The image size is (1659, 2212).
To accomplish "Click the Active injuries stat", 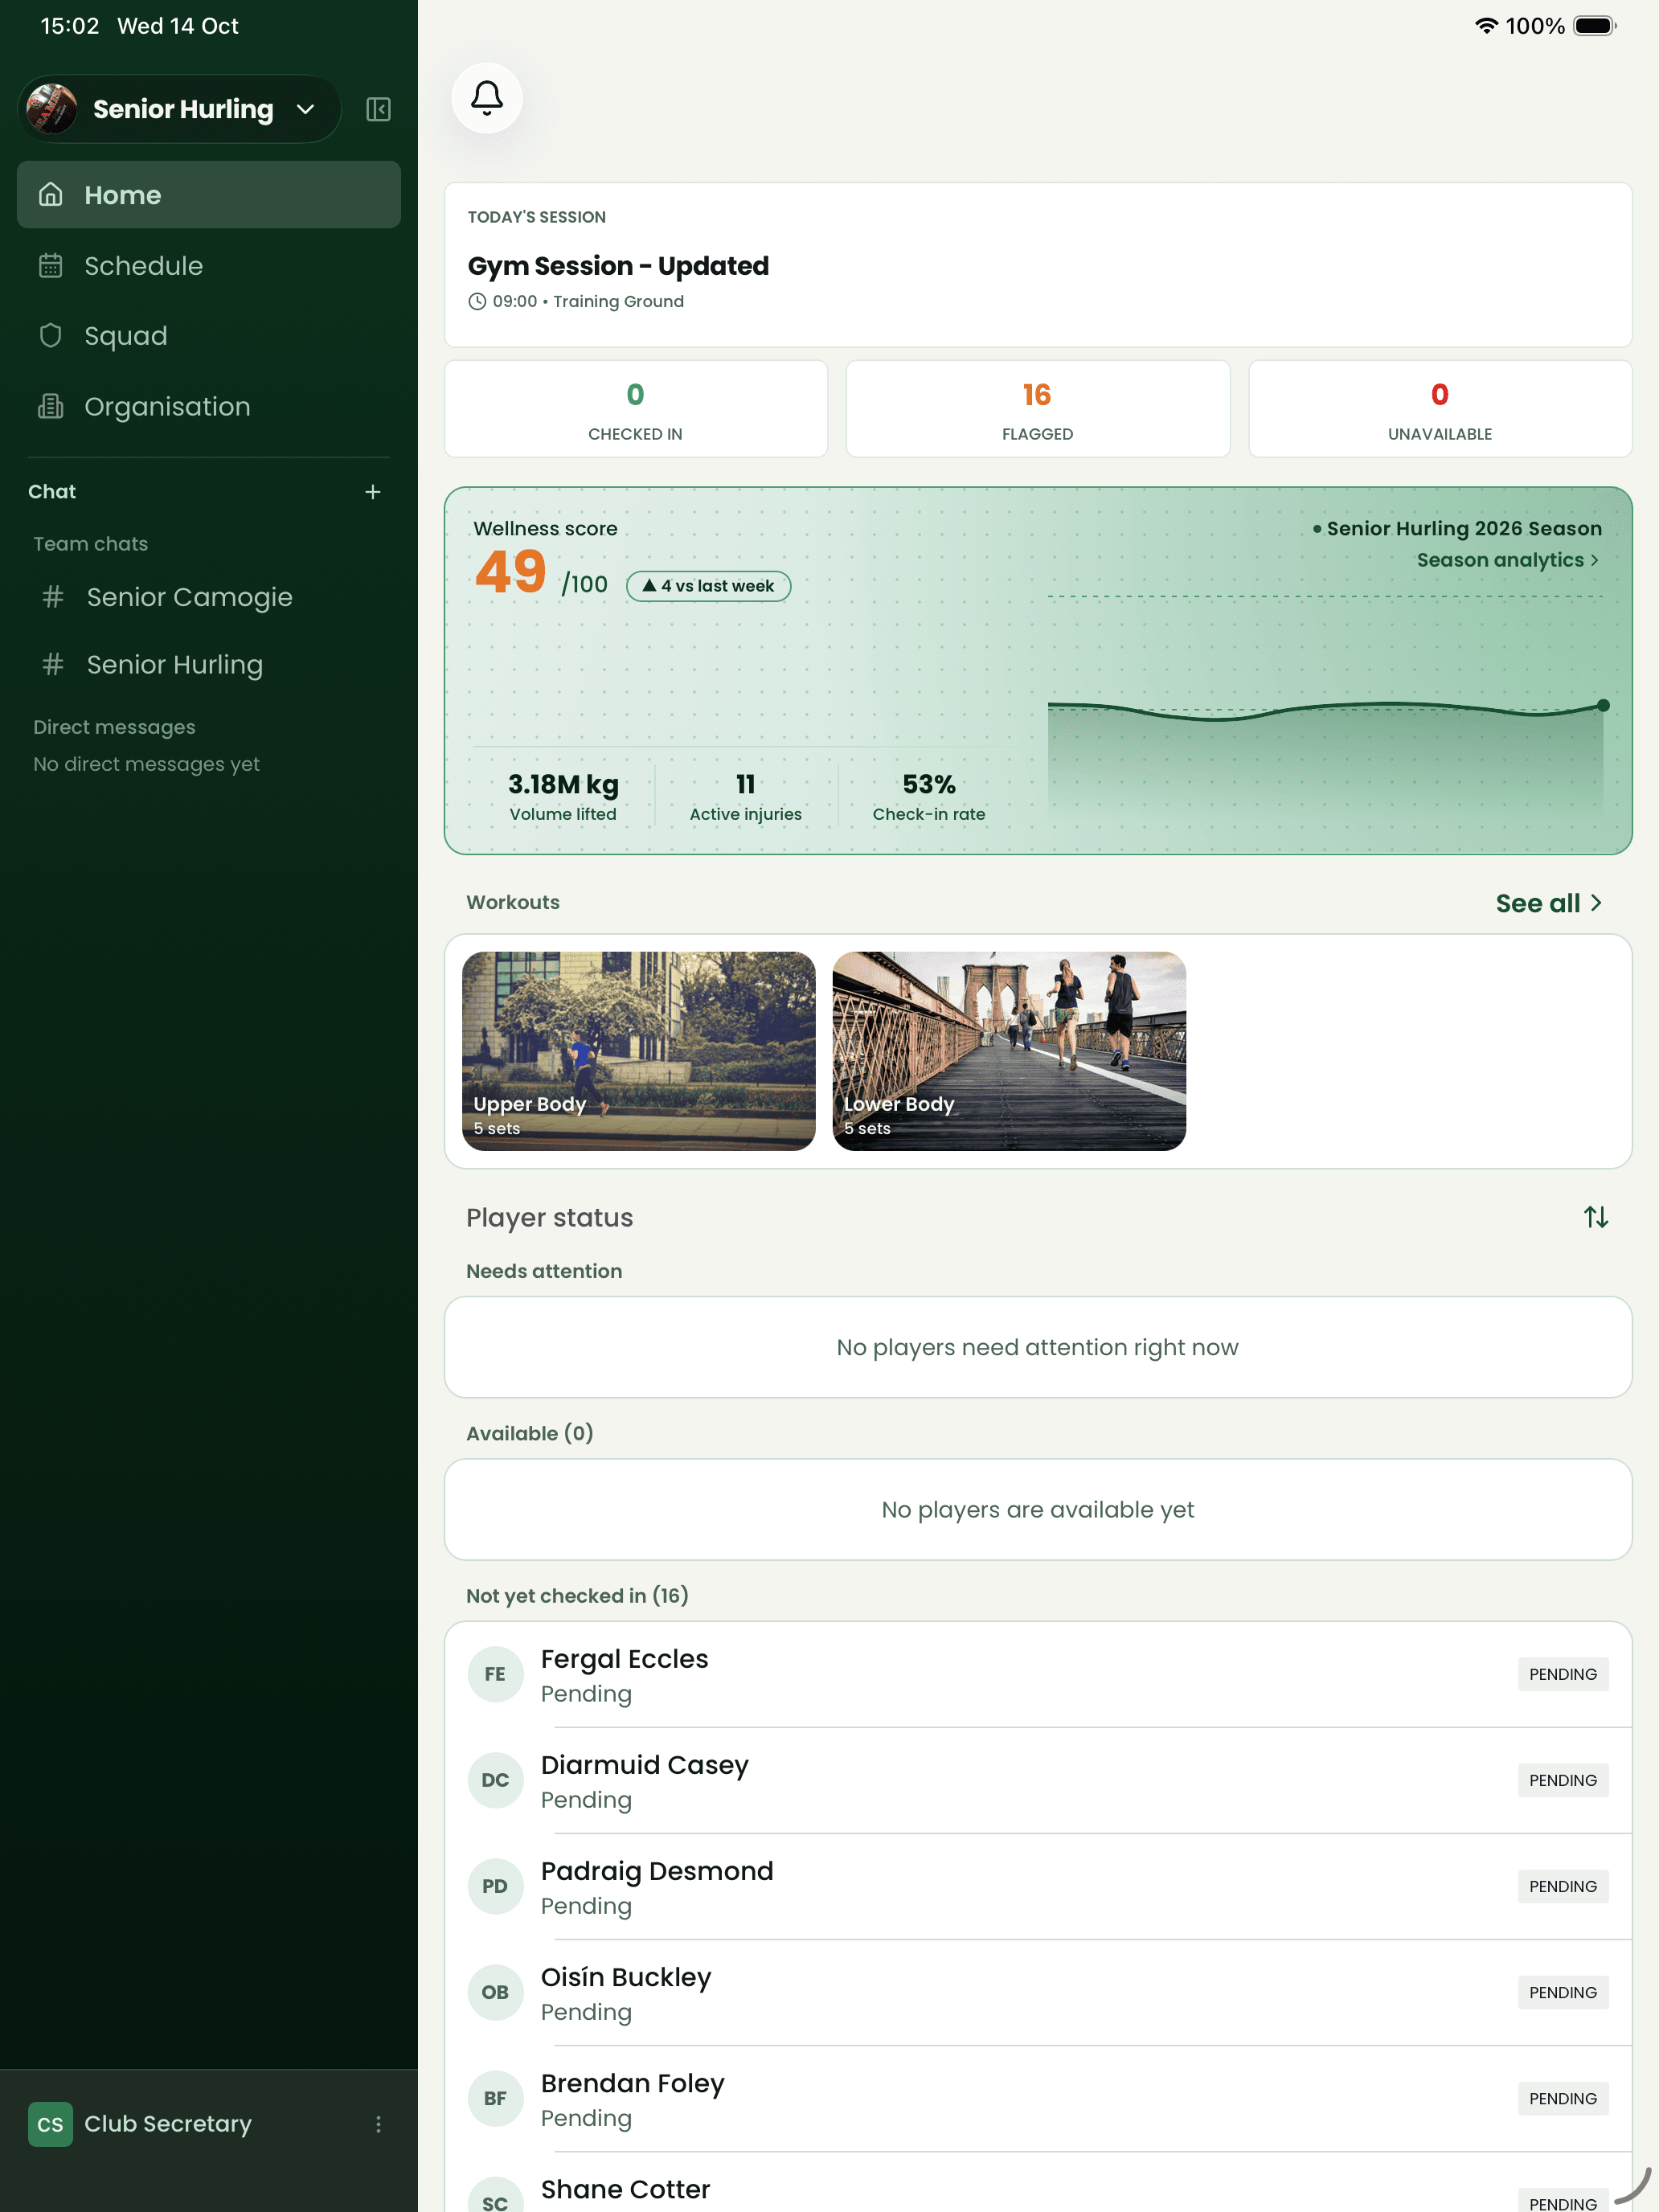I will point(746,797).
